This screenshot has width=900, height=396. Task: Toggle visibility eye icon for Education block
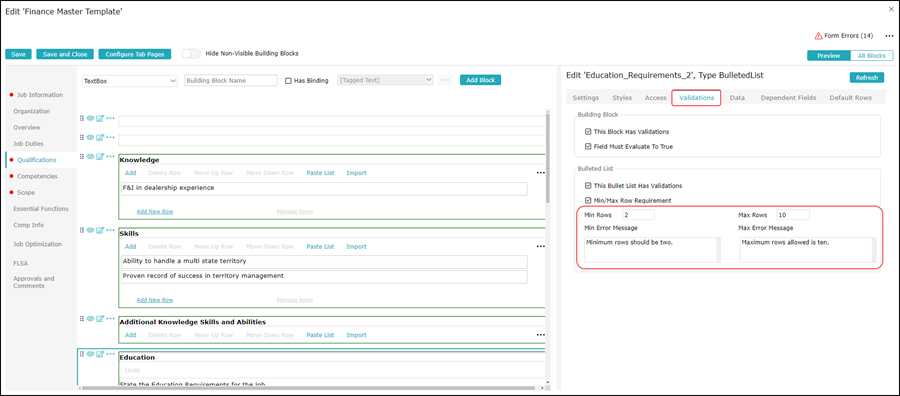[x=90, y=354]
